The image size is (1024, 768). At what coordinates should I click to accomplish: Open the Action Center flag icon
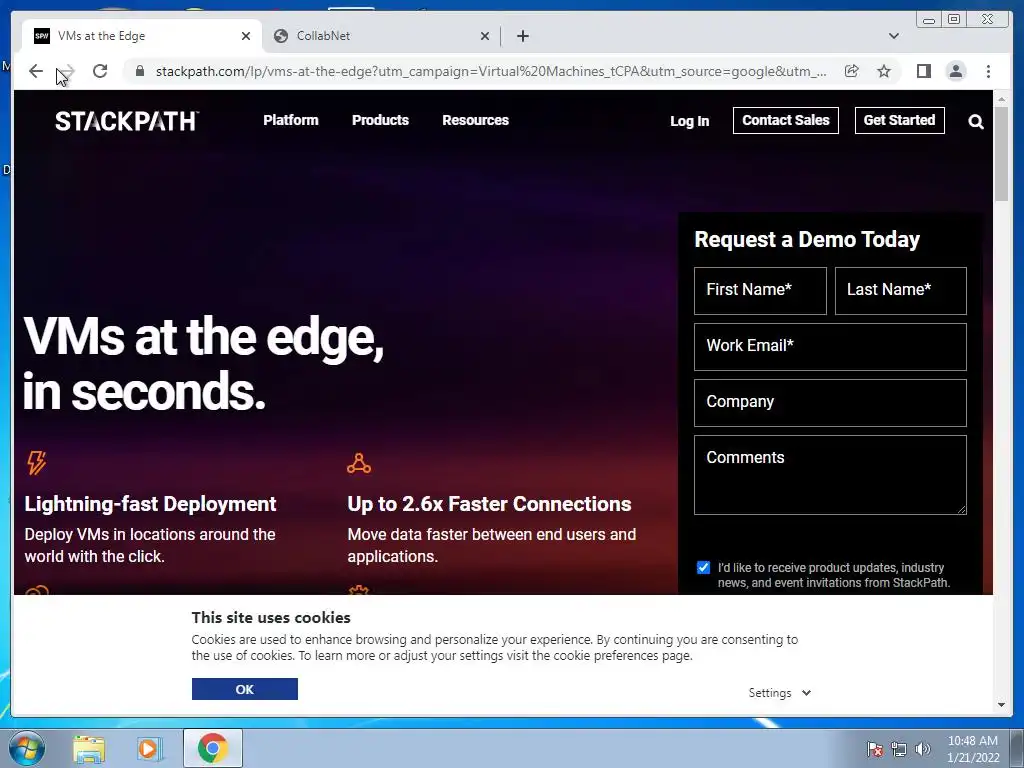pyautogui.click(x=875, y=749)
